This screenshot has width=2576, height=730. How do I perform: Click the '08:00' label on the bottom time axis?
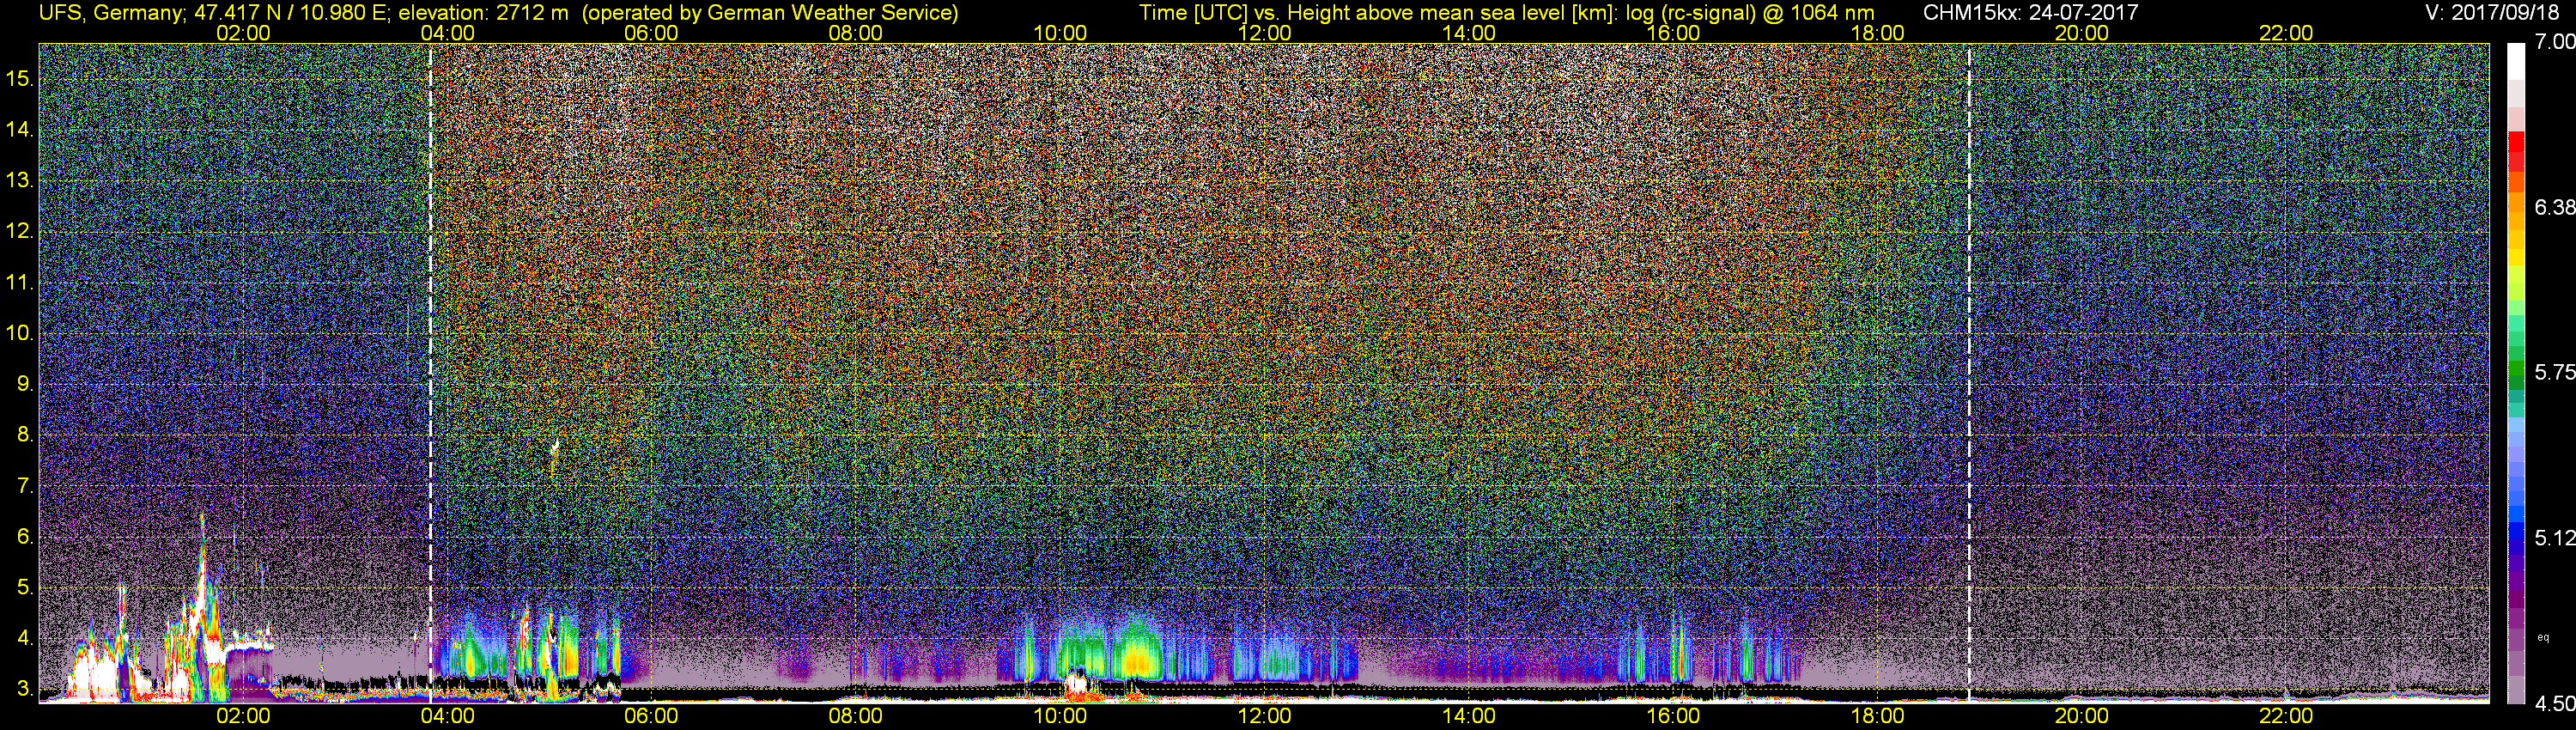click(856, 716)
